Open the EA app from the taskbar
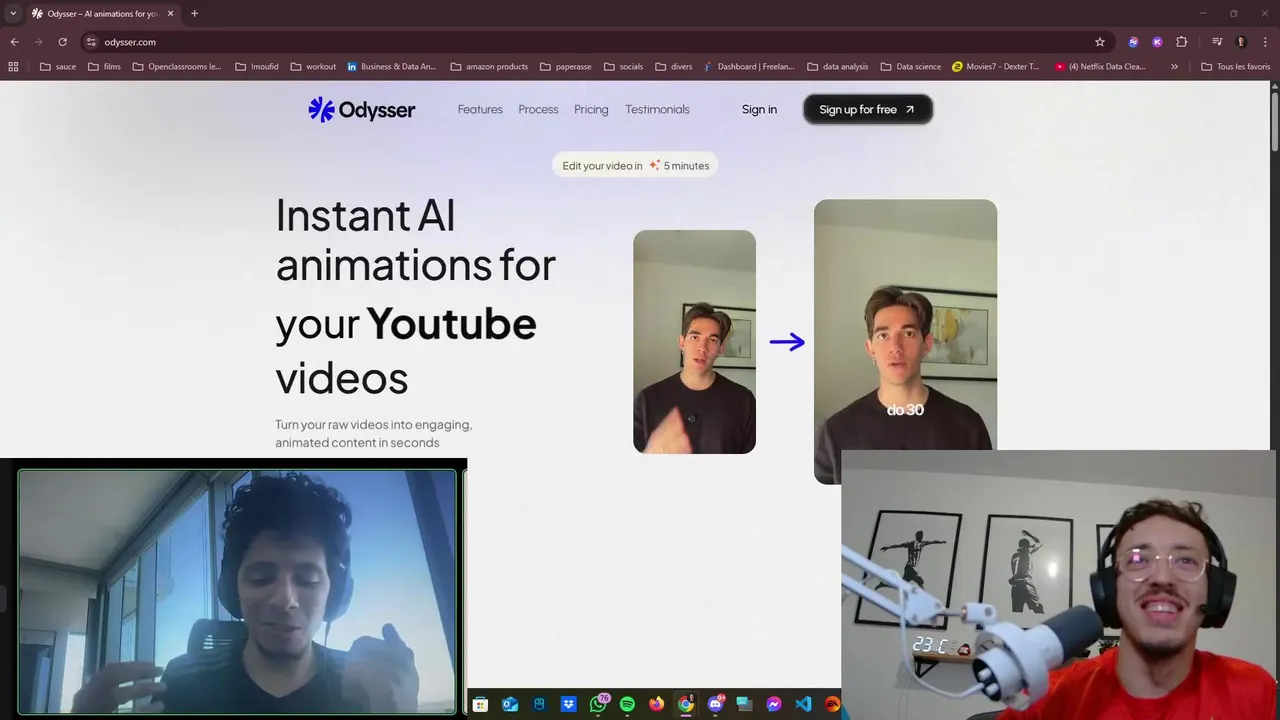 click(832, 704)
